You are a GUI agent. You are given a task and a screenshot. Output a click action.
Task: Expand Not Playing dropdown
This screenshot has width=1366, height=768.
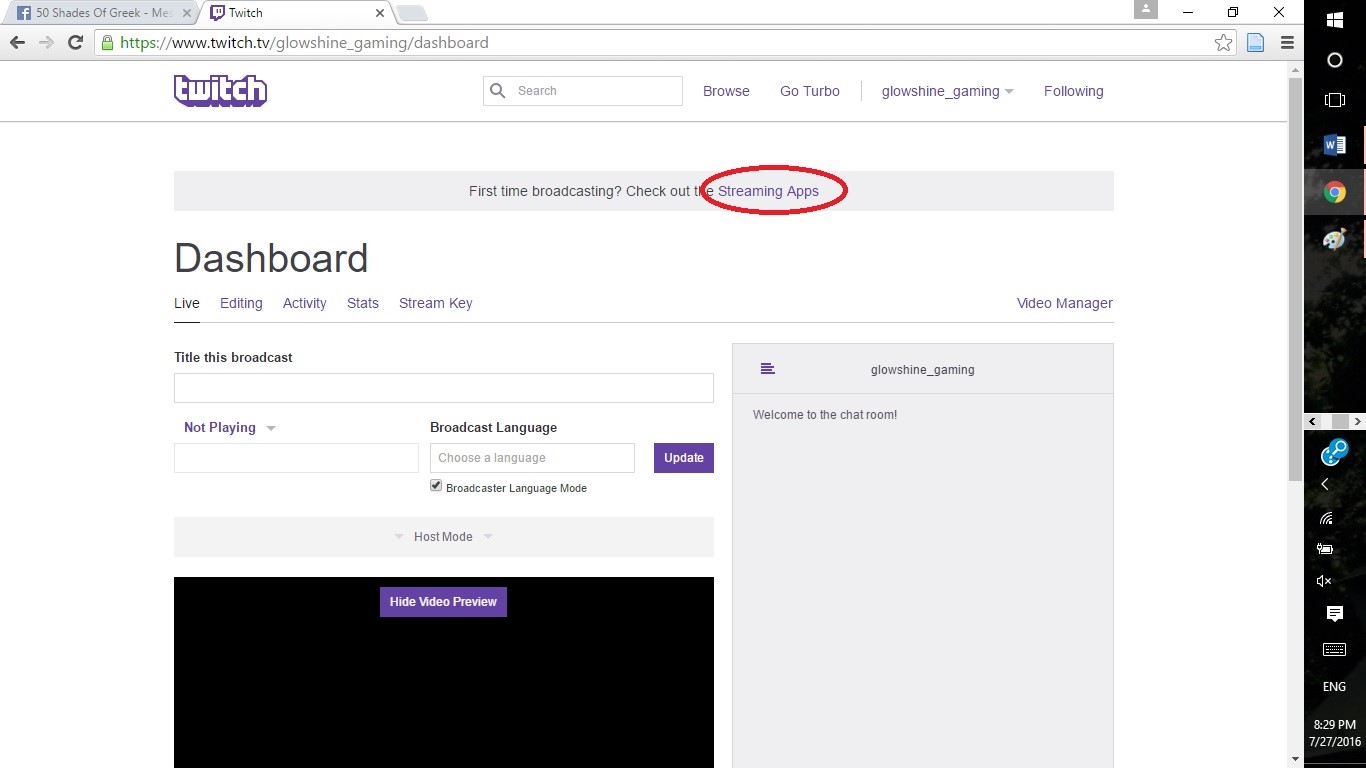click(229, 427)
